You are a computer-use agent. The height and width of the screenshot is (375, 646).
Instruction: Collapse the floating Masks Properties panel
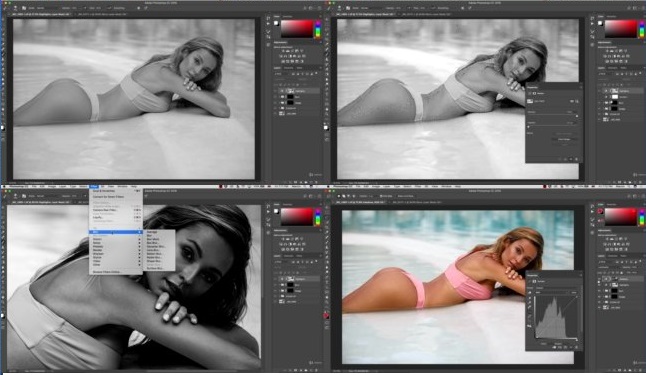581,87
